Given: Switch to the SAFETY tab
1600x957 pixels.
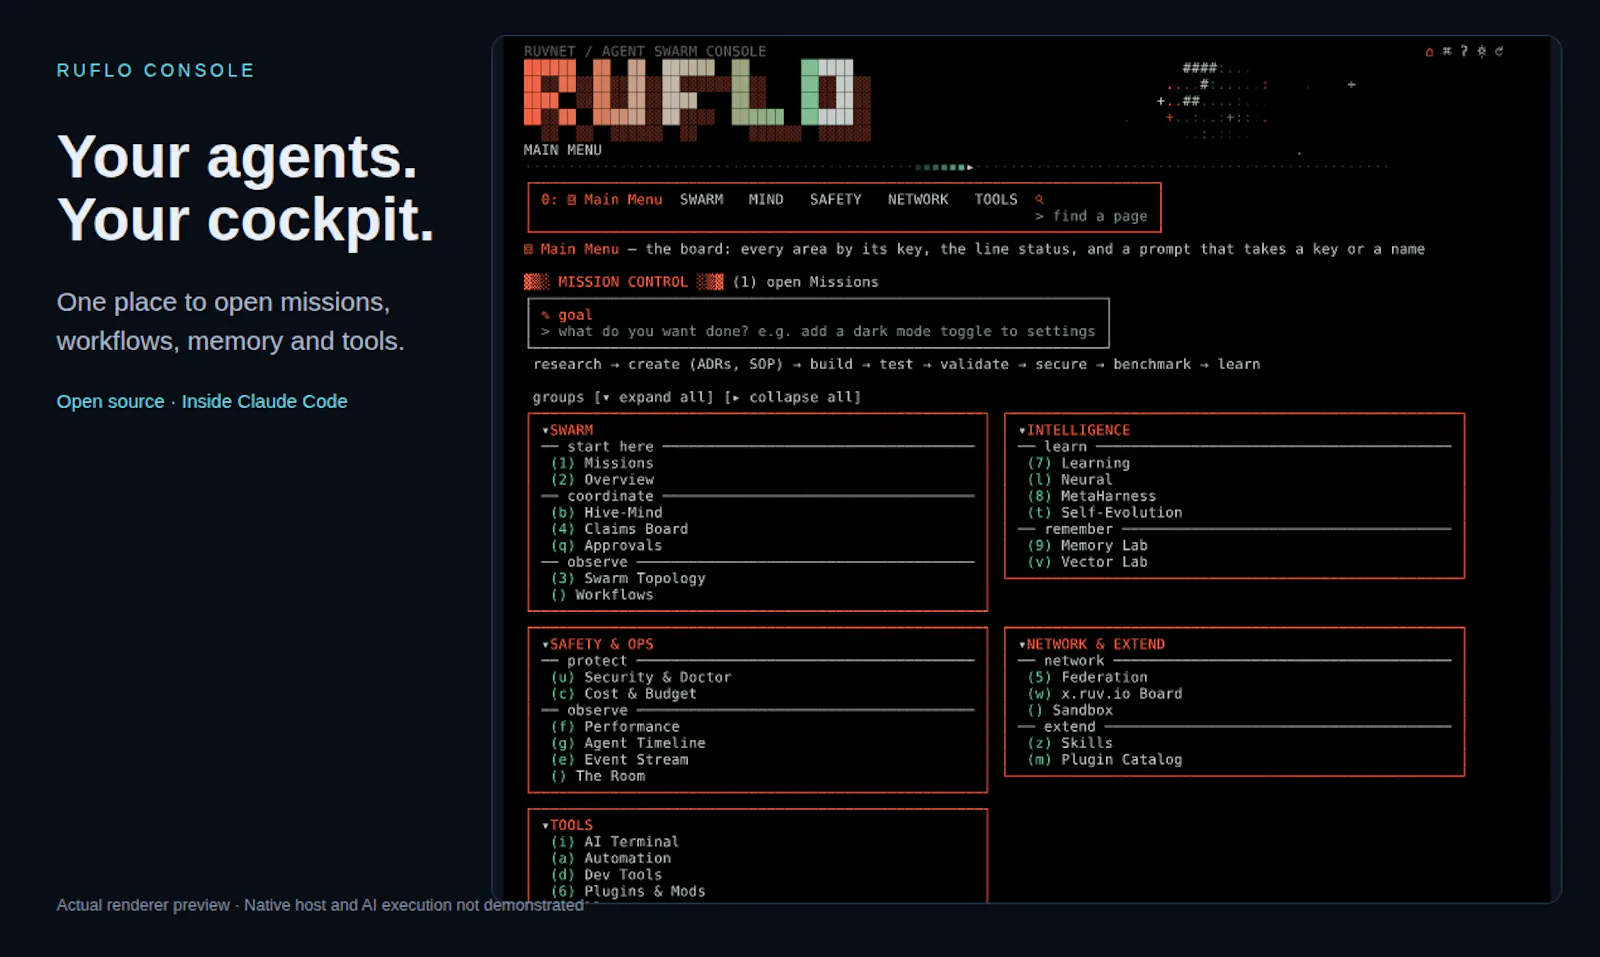Looking at the screenshot, I should 836,200.
